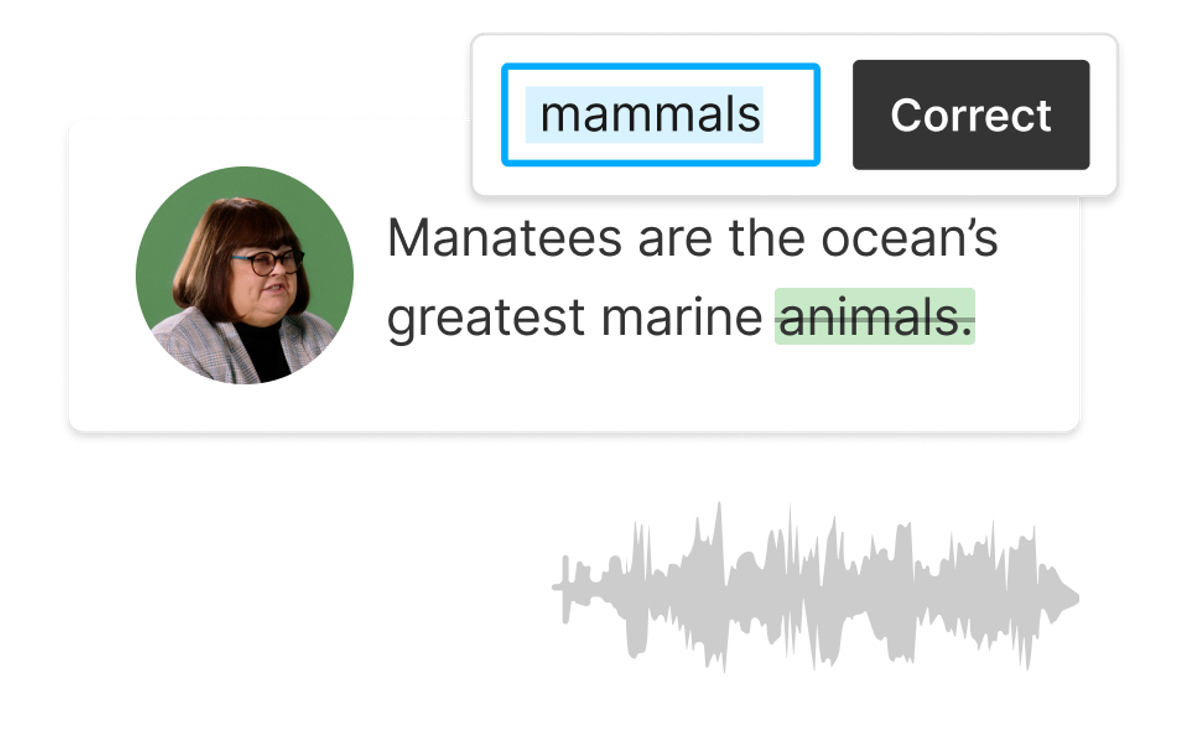Select the struck-through word "animals."

(875, 317)
